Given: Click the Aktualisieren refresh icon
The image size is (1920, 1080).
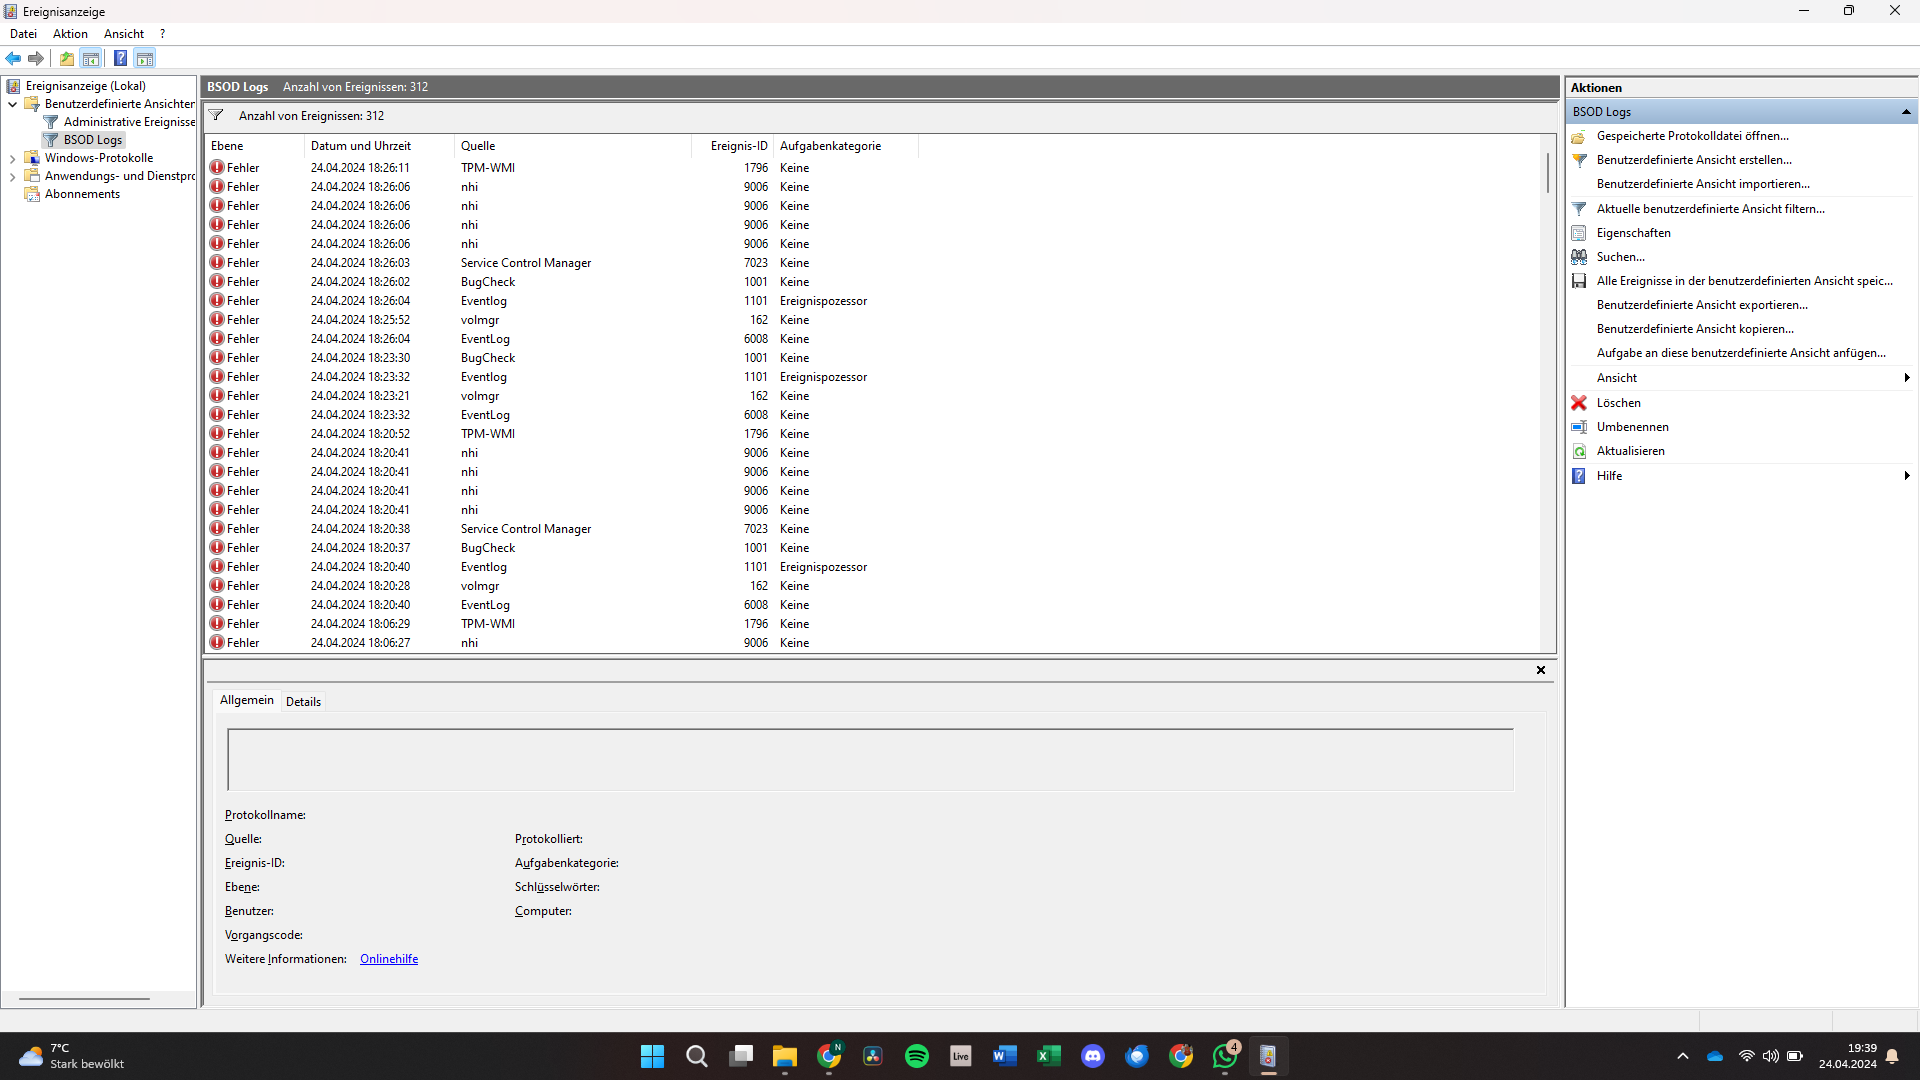Looking at the screenshot, I should click(x=1579, y=451).
